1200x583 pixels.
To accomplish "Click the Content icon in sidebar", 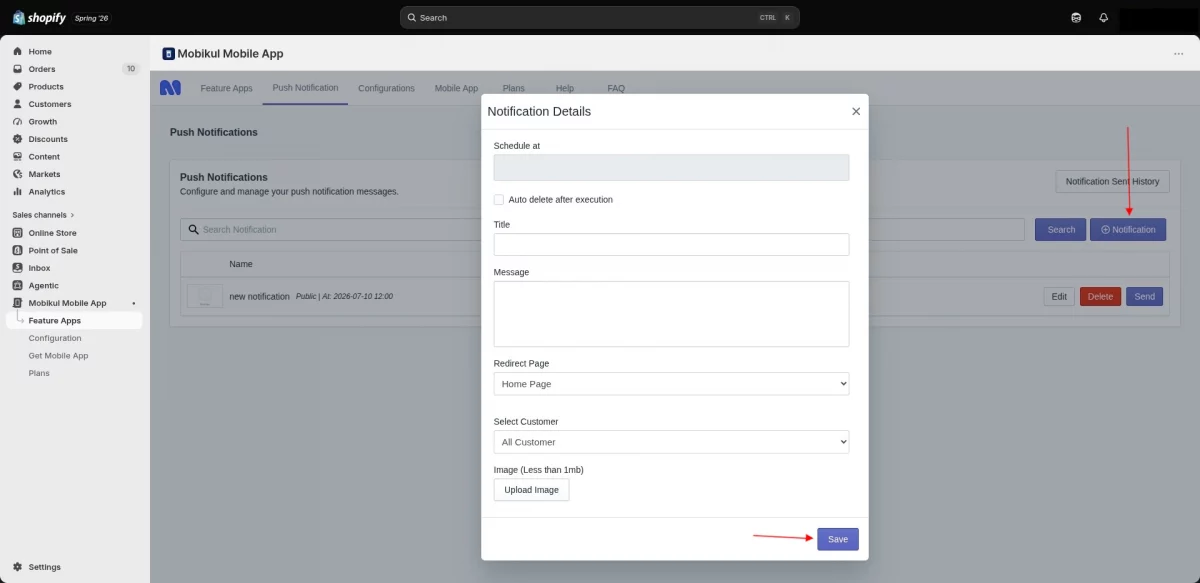I will [x=18, y=156].
